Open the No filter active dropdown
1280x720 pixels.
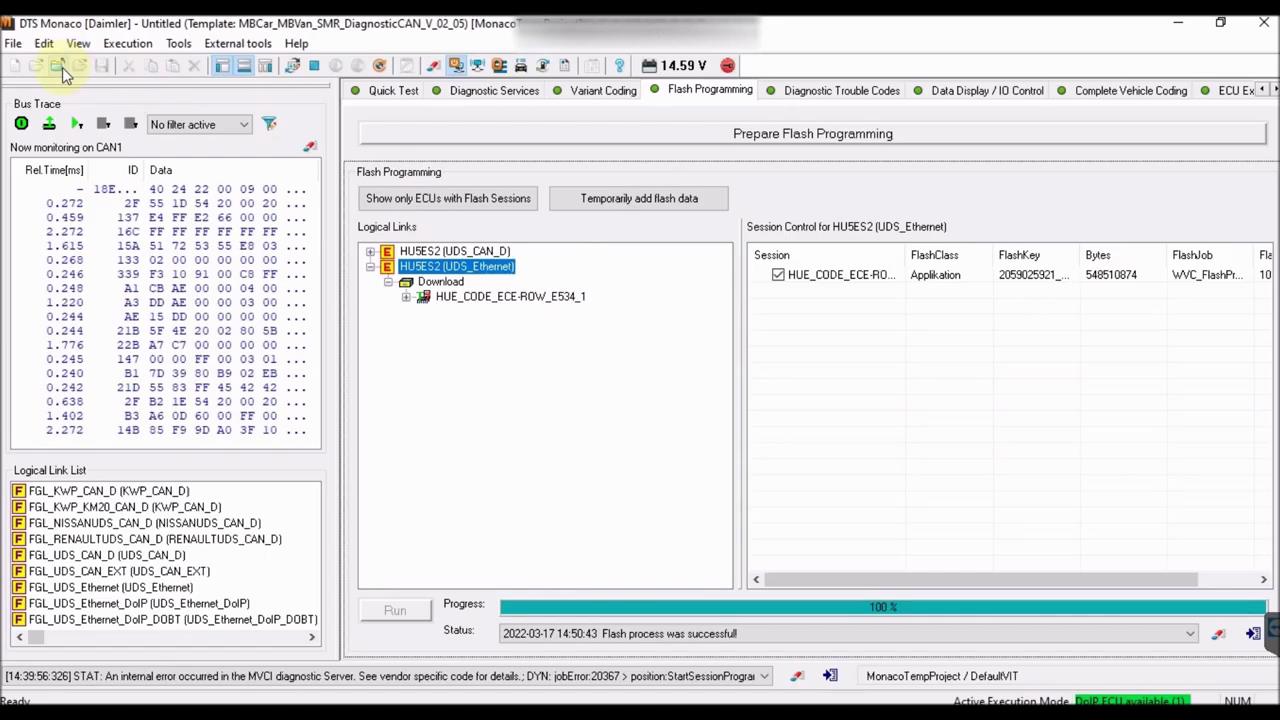[x=199, y=125]
